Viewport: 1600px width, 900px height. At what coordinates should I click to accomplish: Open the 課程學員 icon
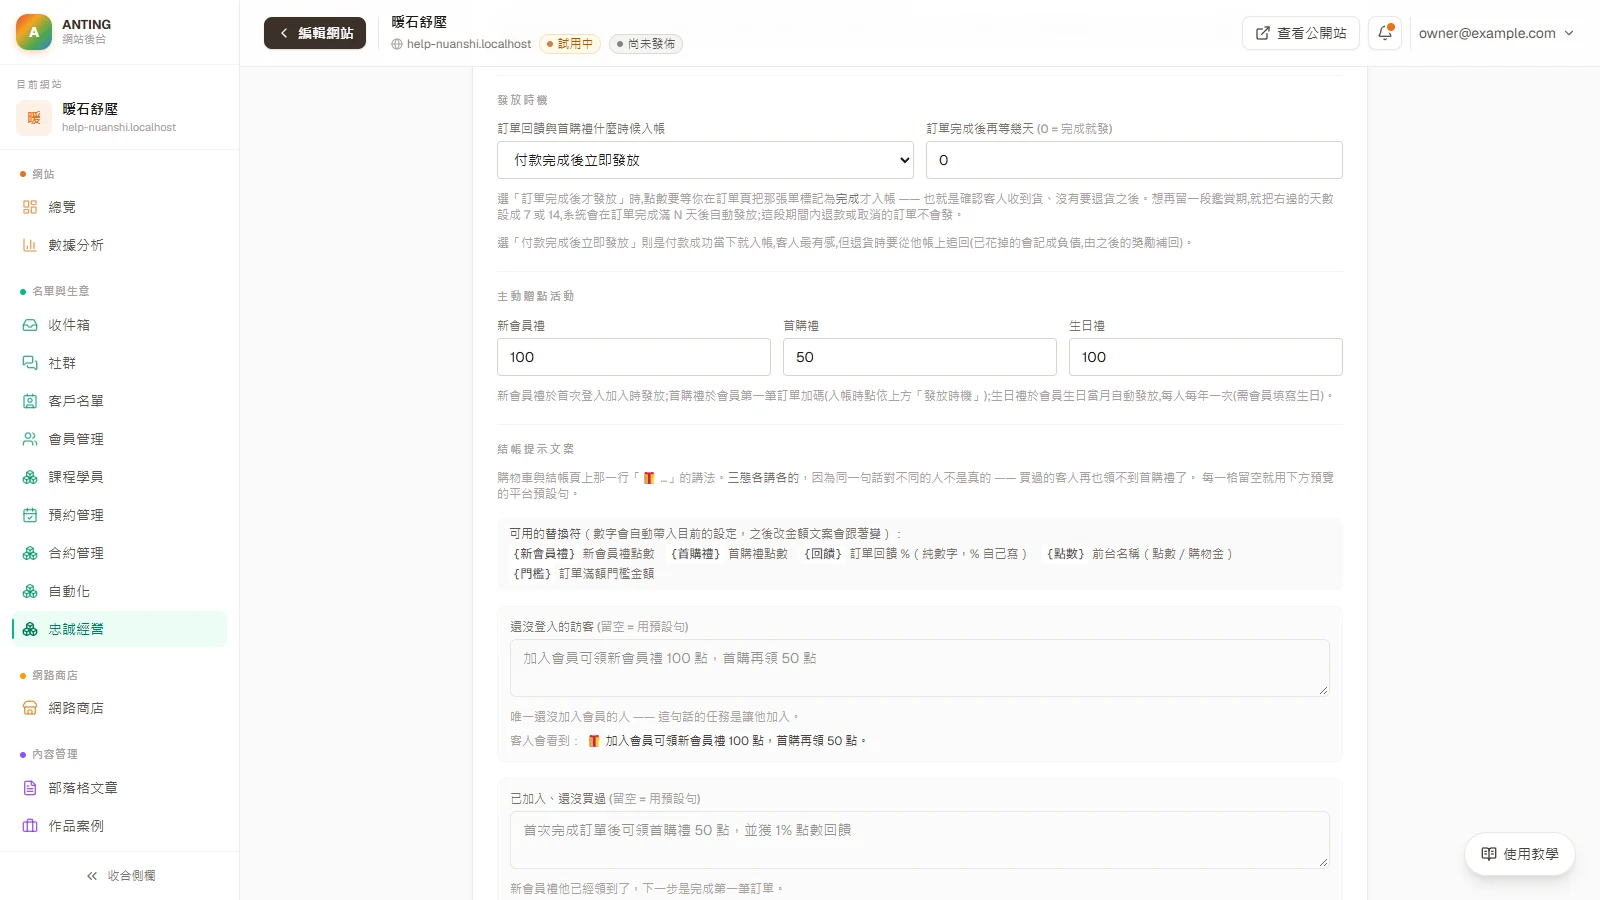[30, 477]
